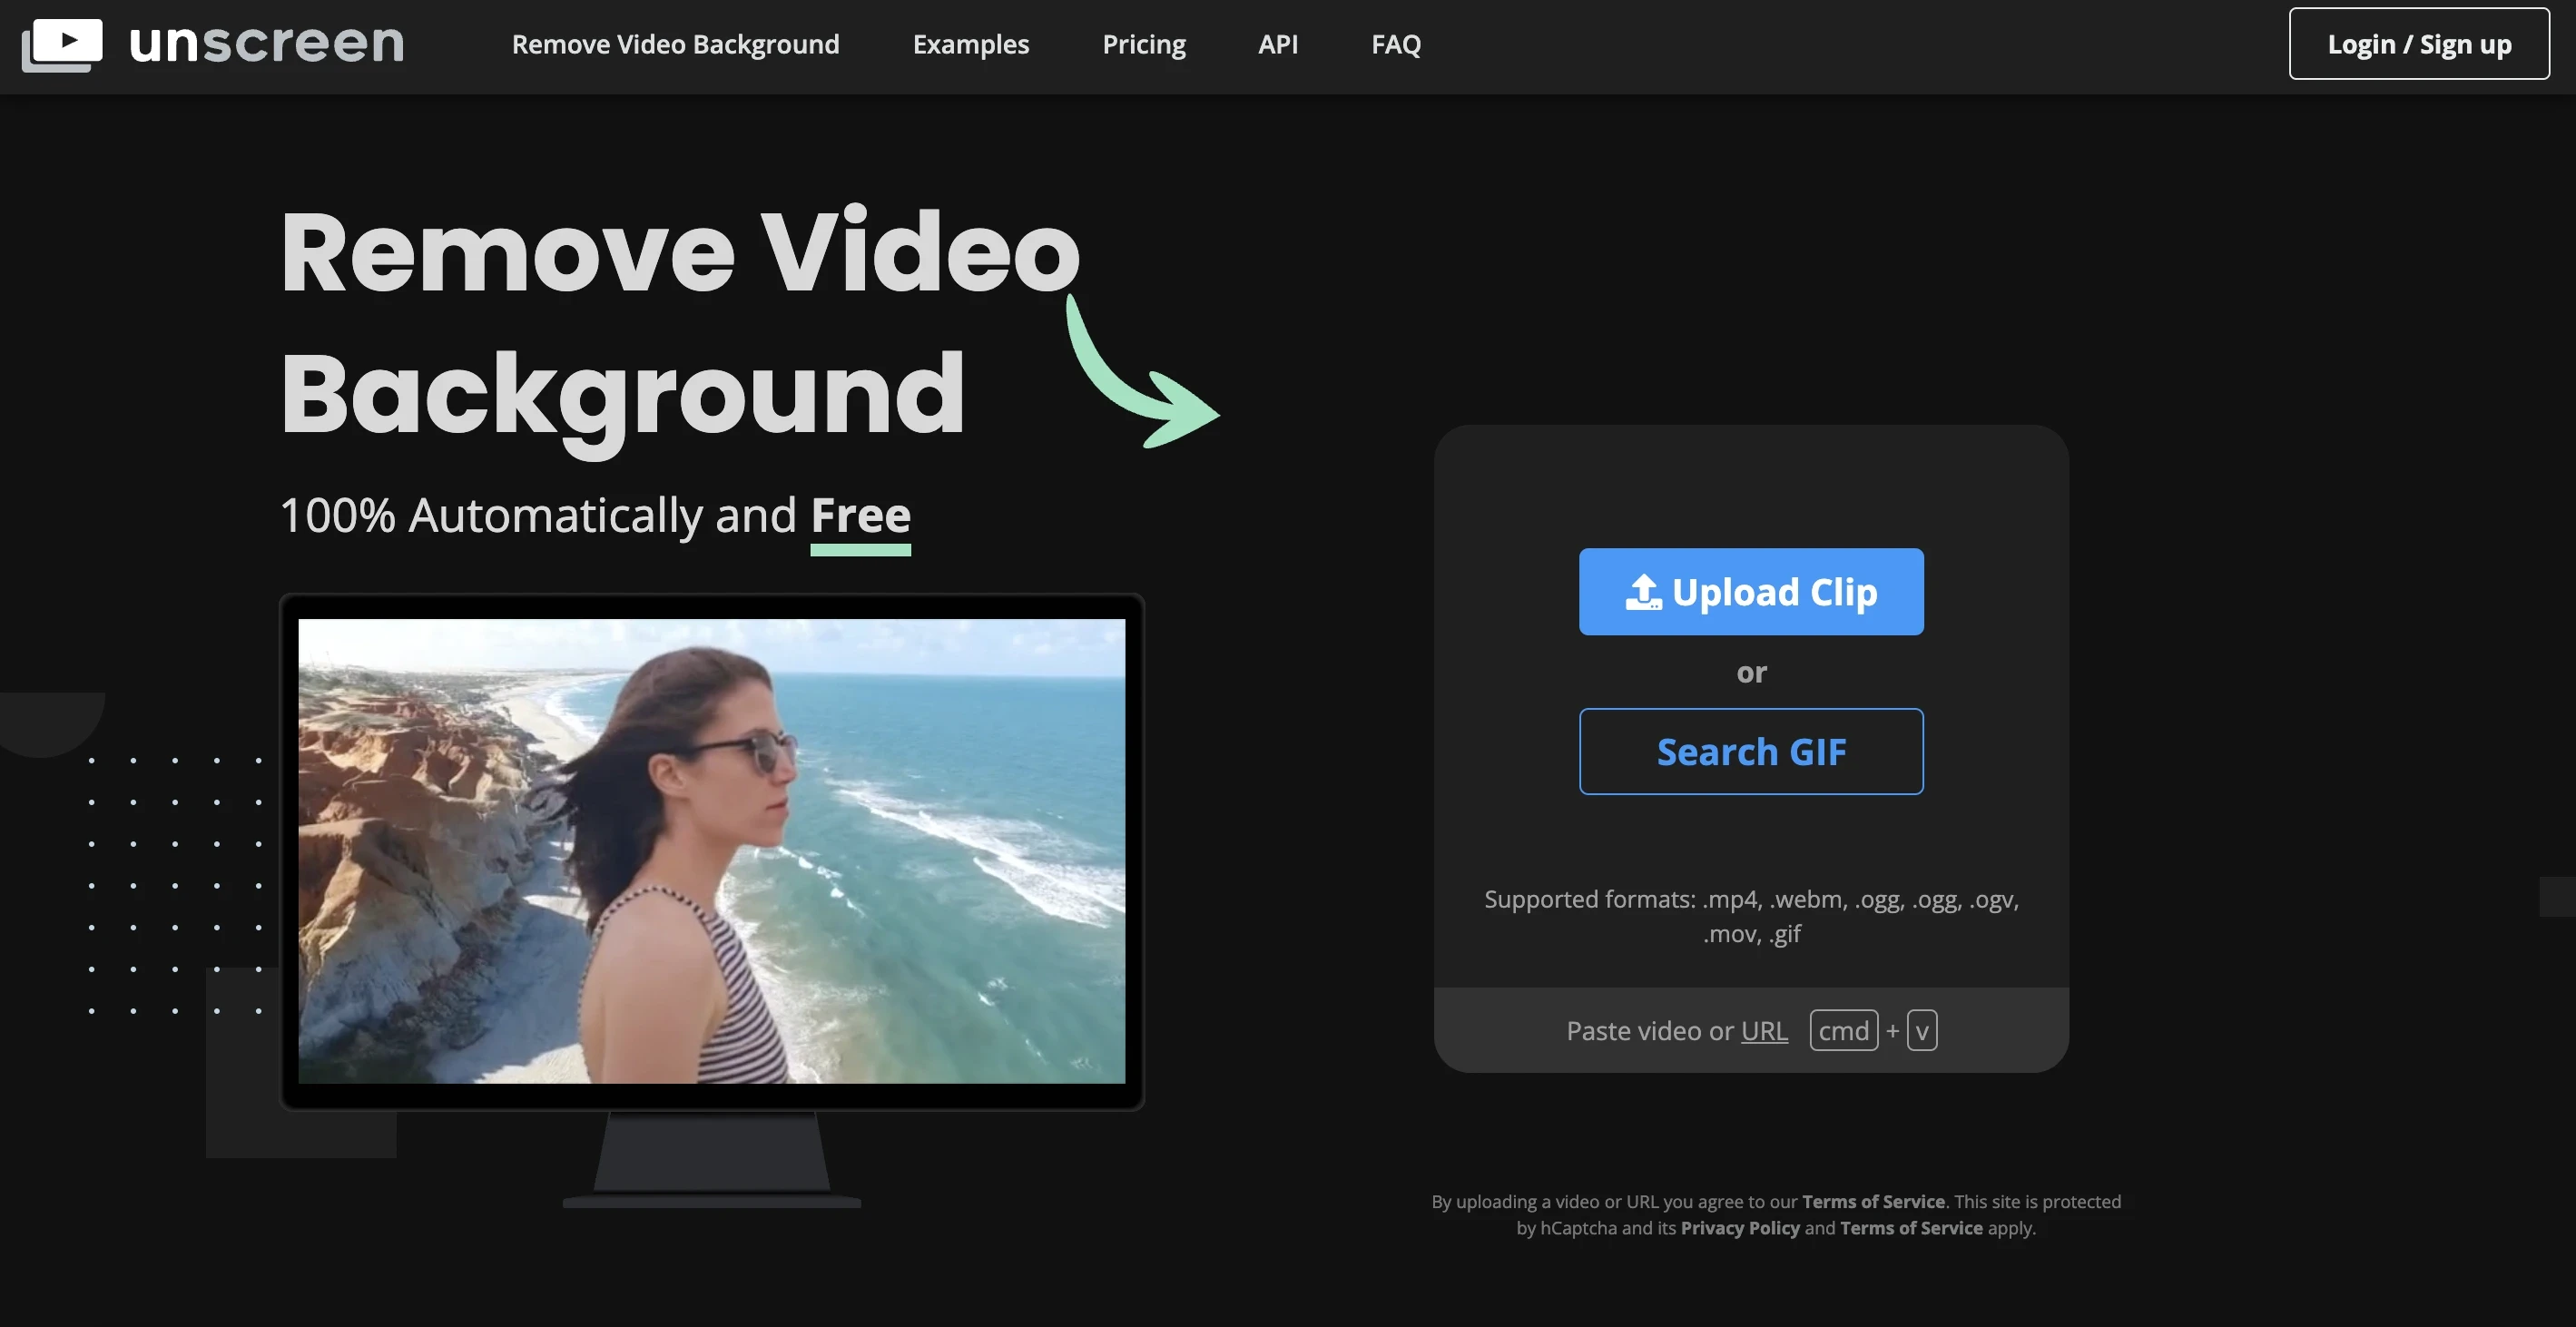Click Login / Sign up button

[x=2418, y=44]
